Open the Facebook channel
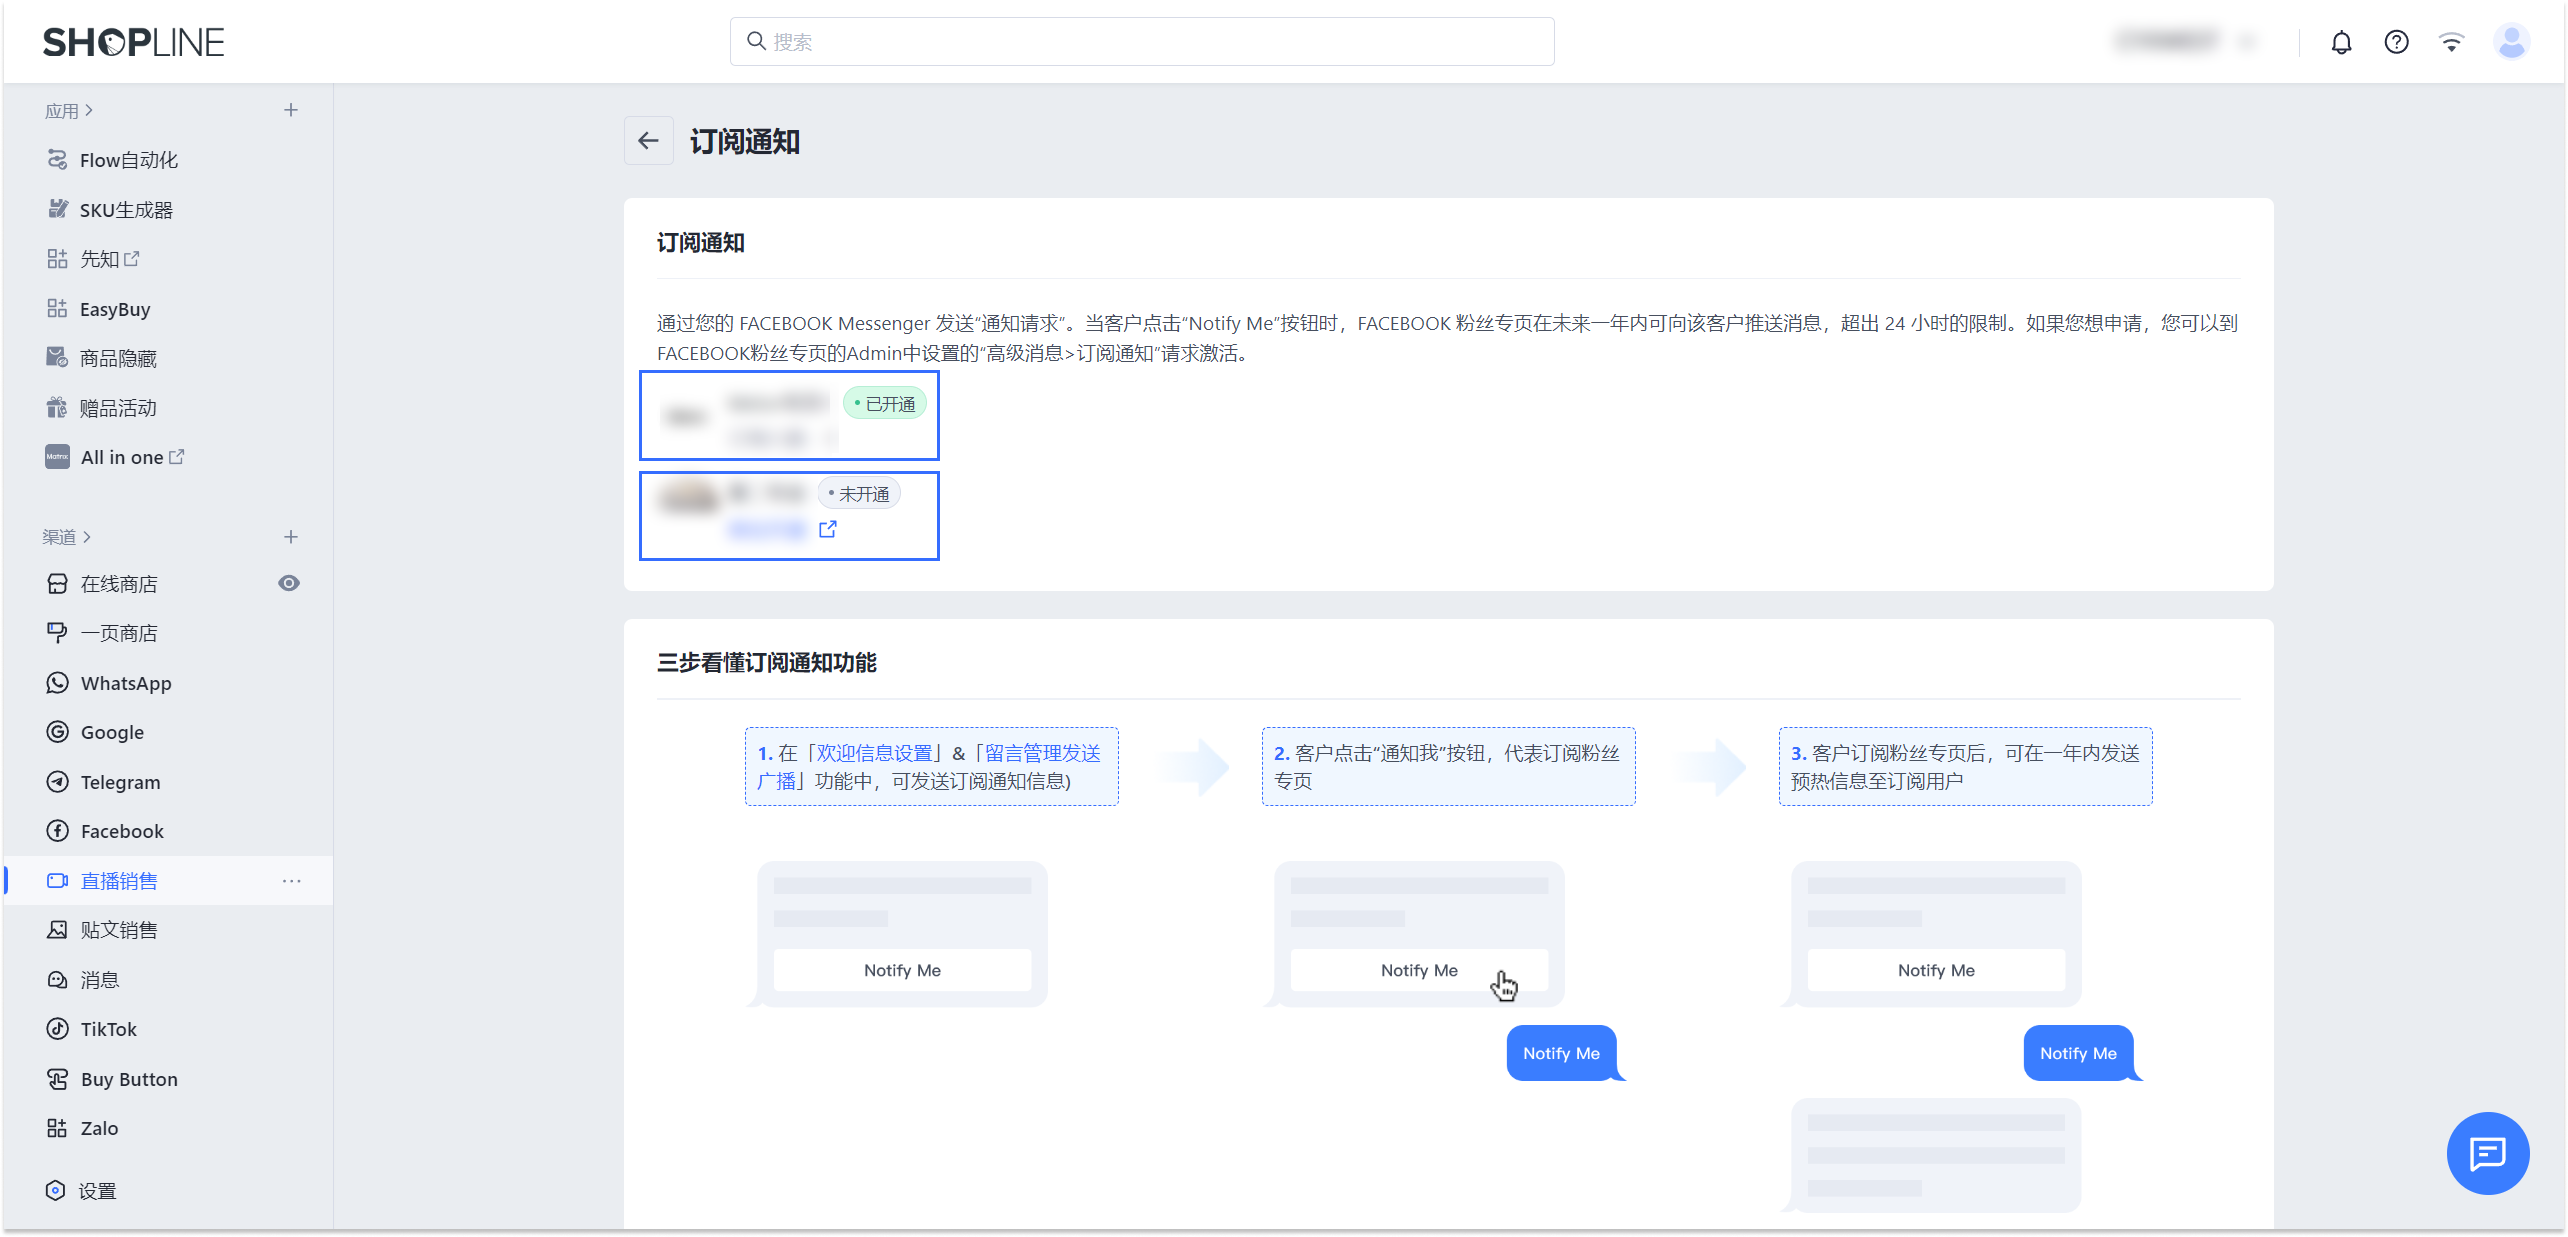Viewport: 2568px width, 1237px height. click(x=122, y=831)
